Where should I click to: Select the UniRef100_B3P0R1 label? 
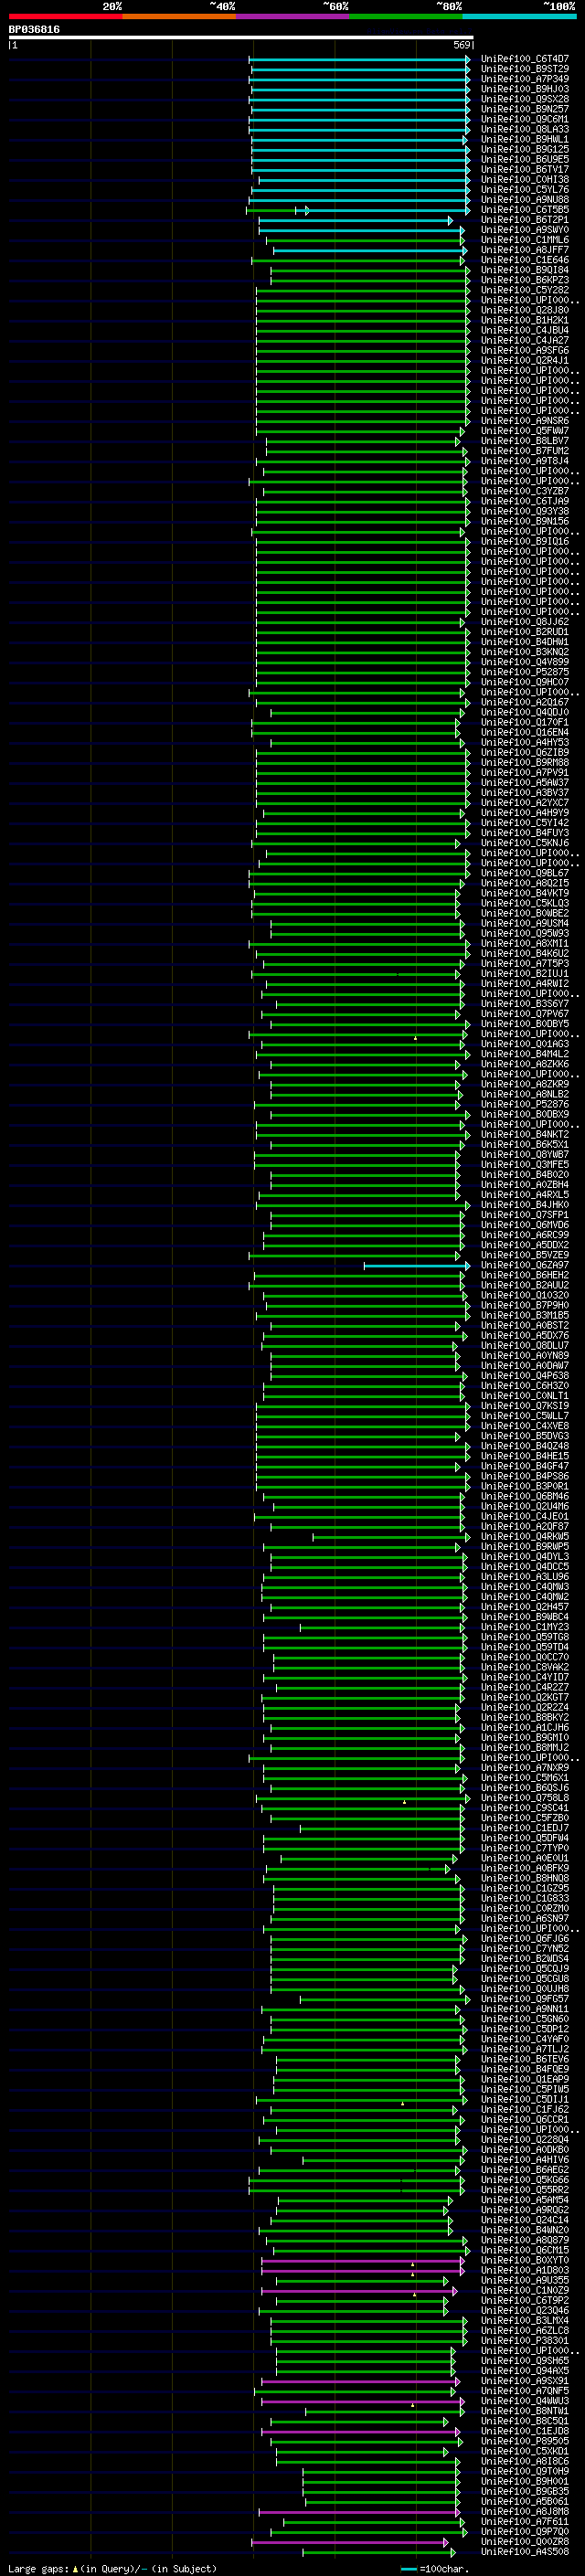click(x=524, y=1486)
